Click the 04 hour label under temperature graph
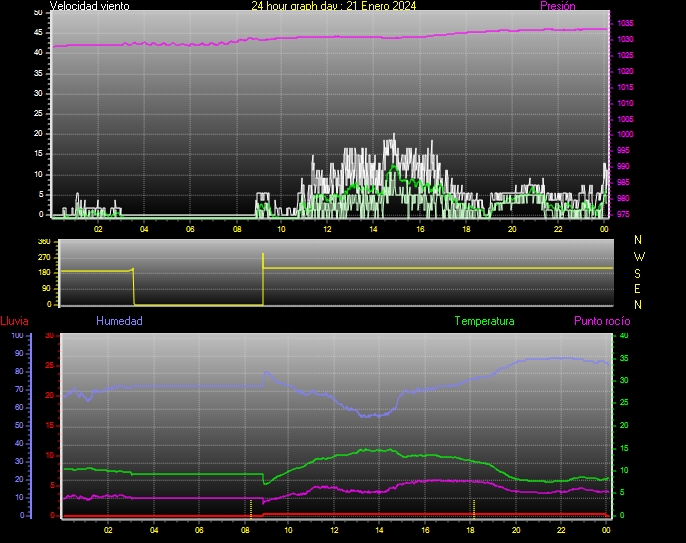This screenshot has width=686, height=543. [x=154, y=530]
